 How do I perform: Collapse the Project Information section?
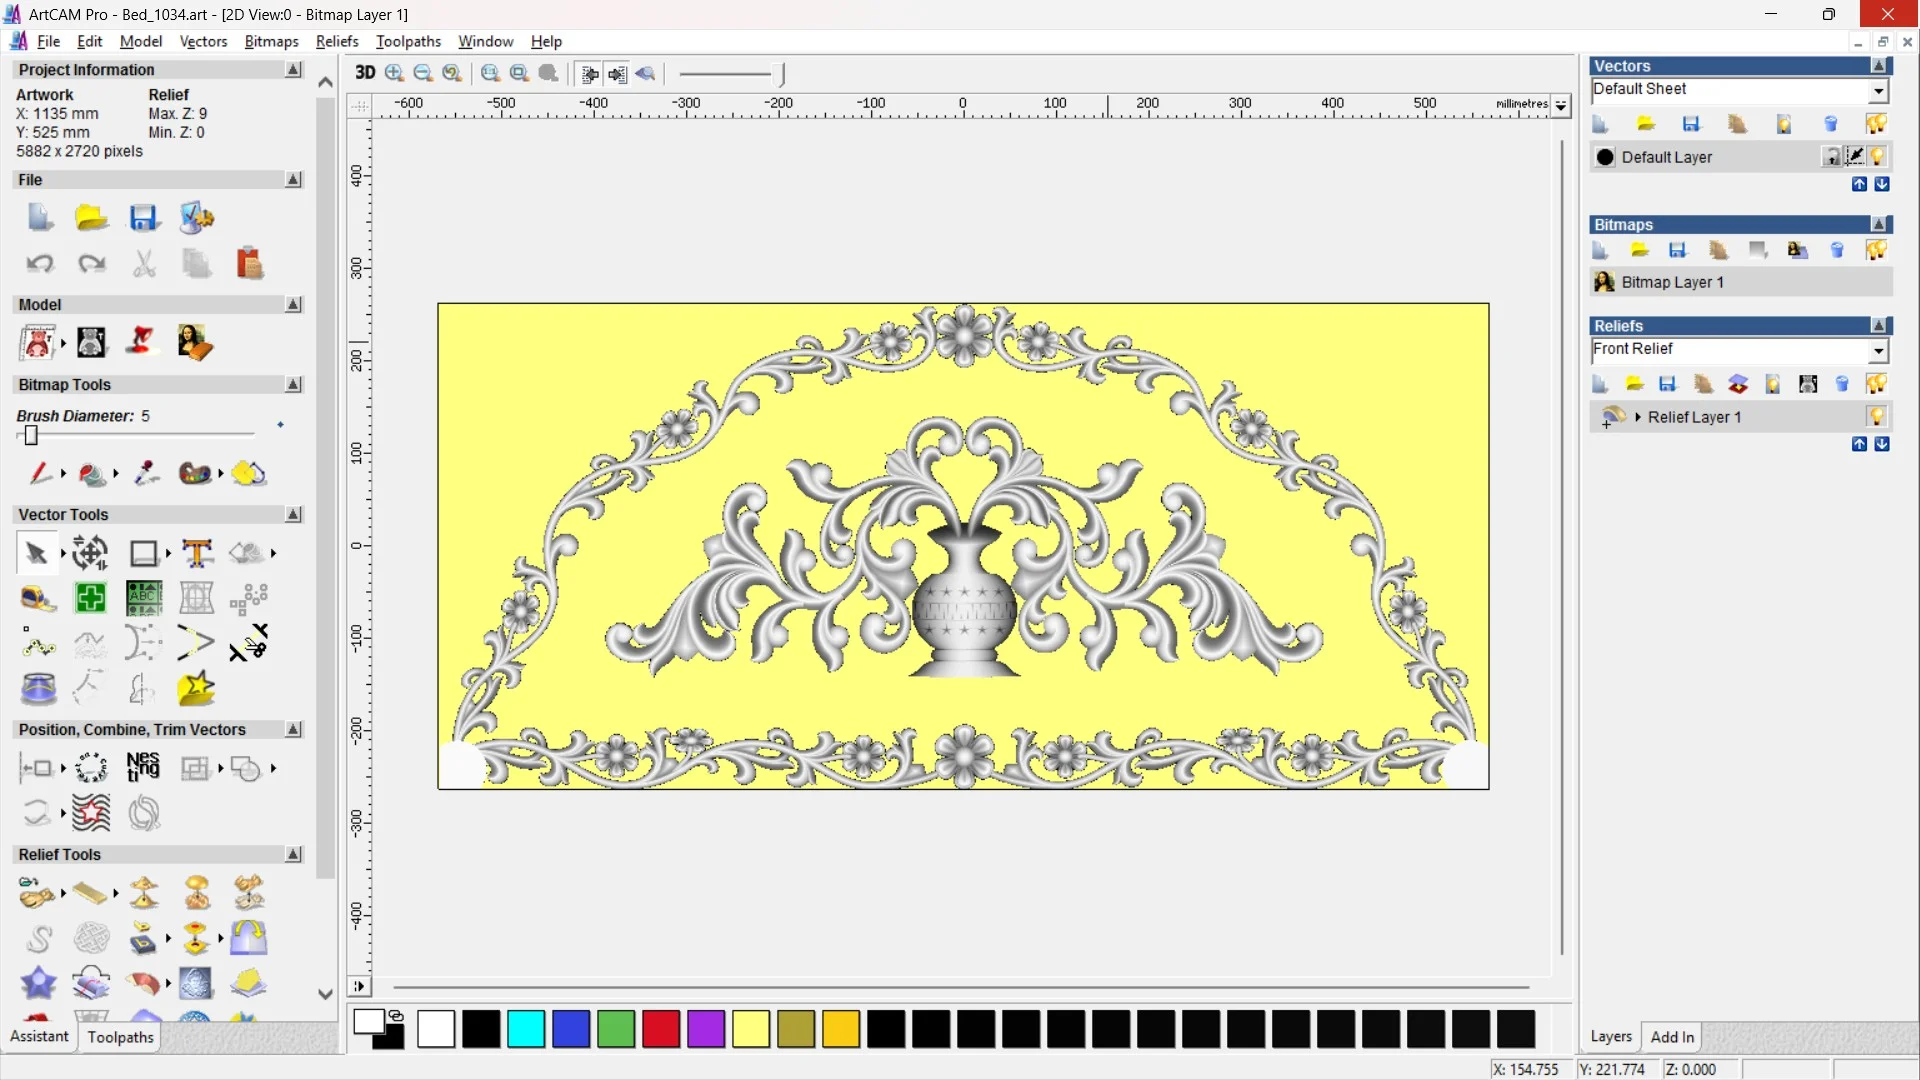(x=293, y=70)
